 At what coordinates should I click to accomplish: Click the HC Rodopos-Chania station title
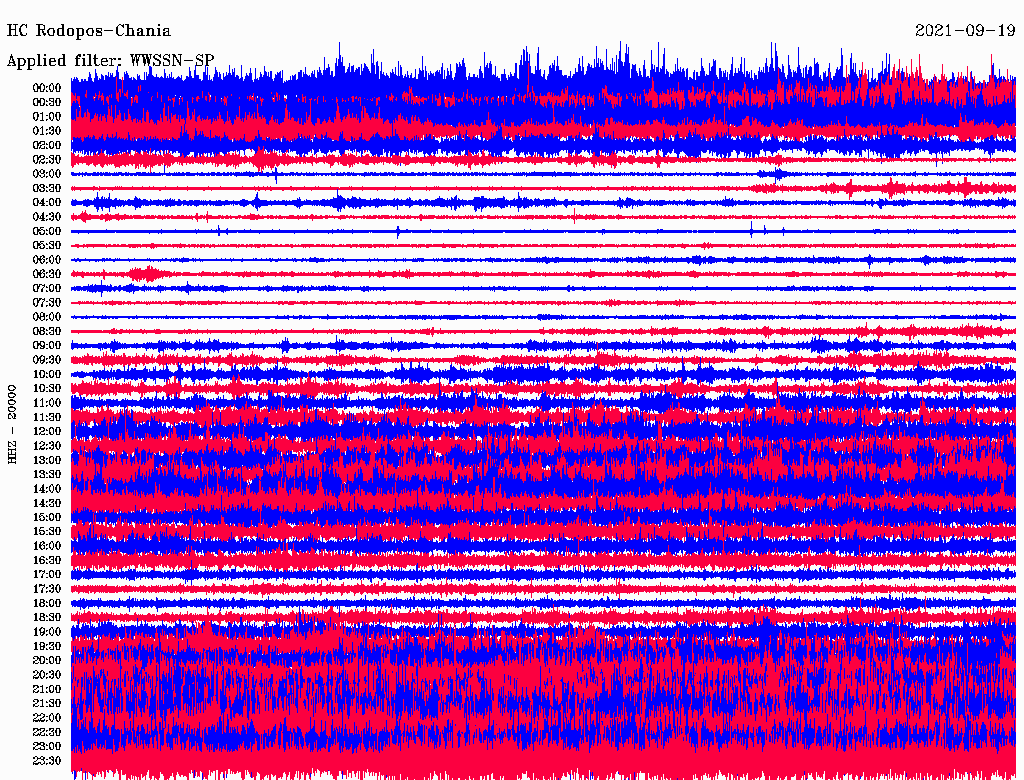89,31
